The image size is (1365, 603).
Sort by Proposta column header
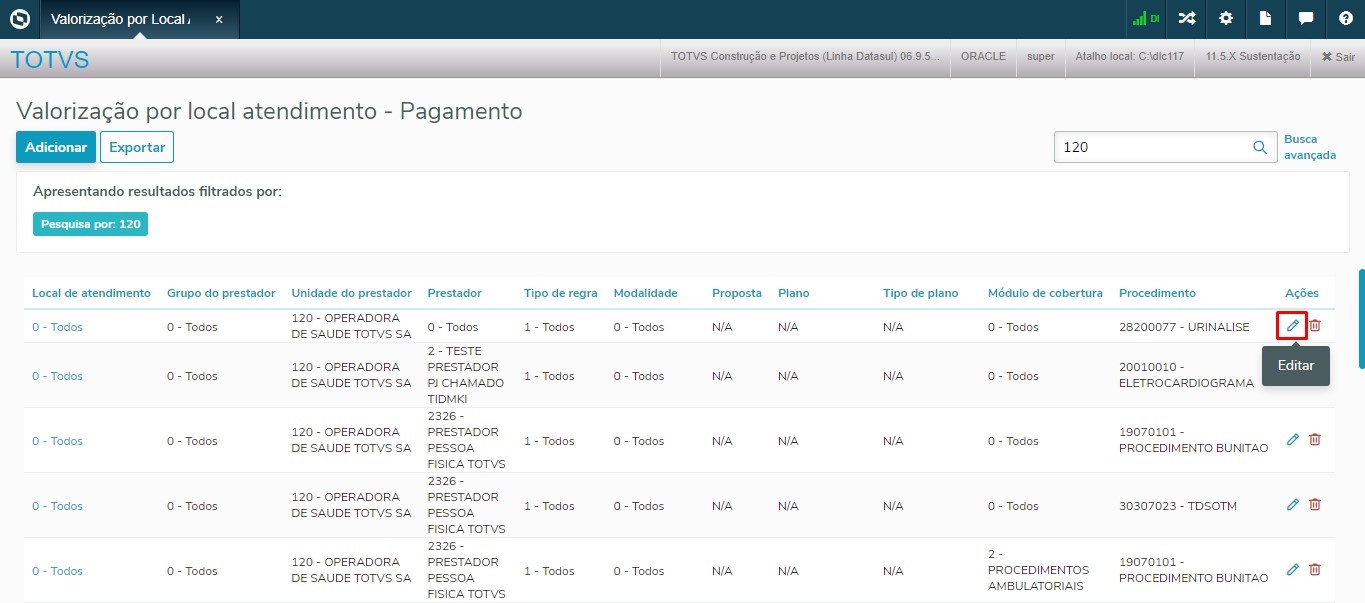tap(737, 293)
